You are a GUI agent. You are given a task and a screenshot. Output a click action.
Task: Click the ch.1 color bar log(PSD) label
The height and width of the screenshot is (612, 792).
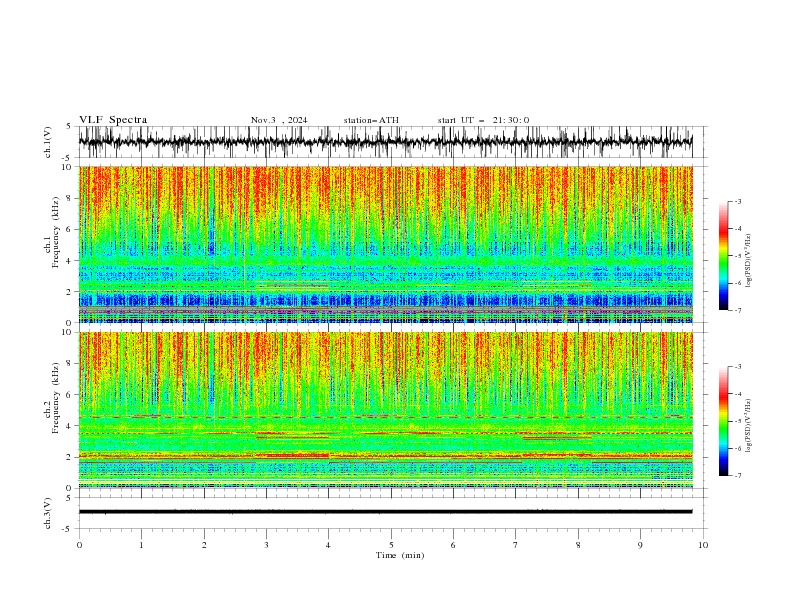[748, 261]
